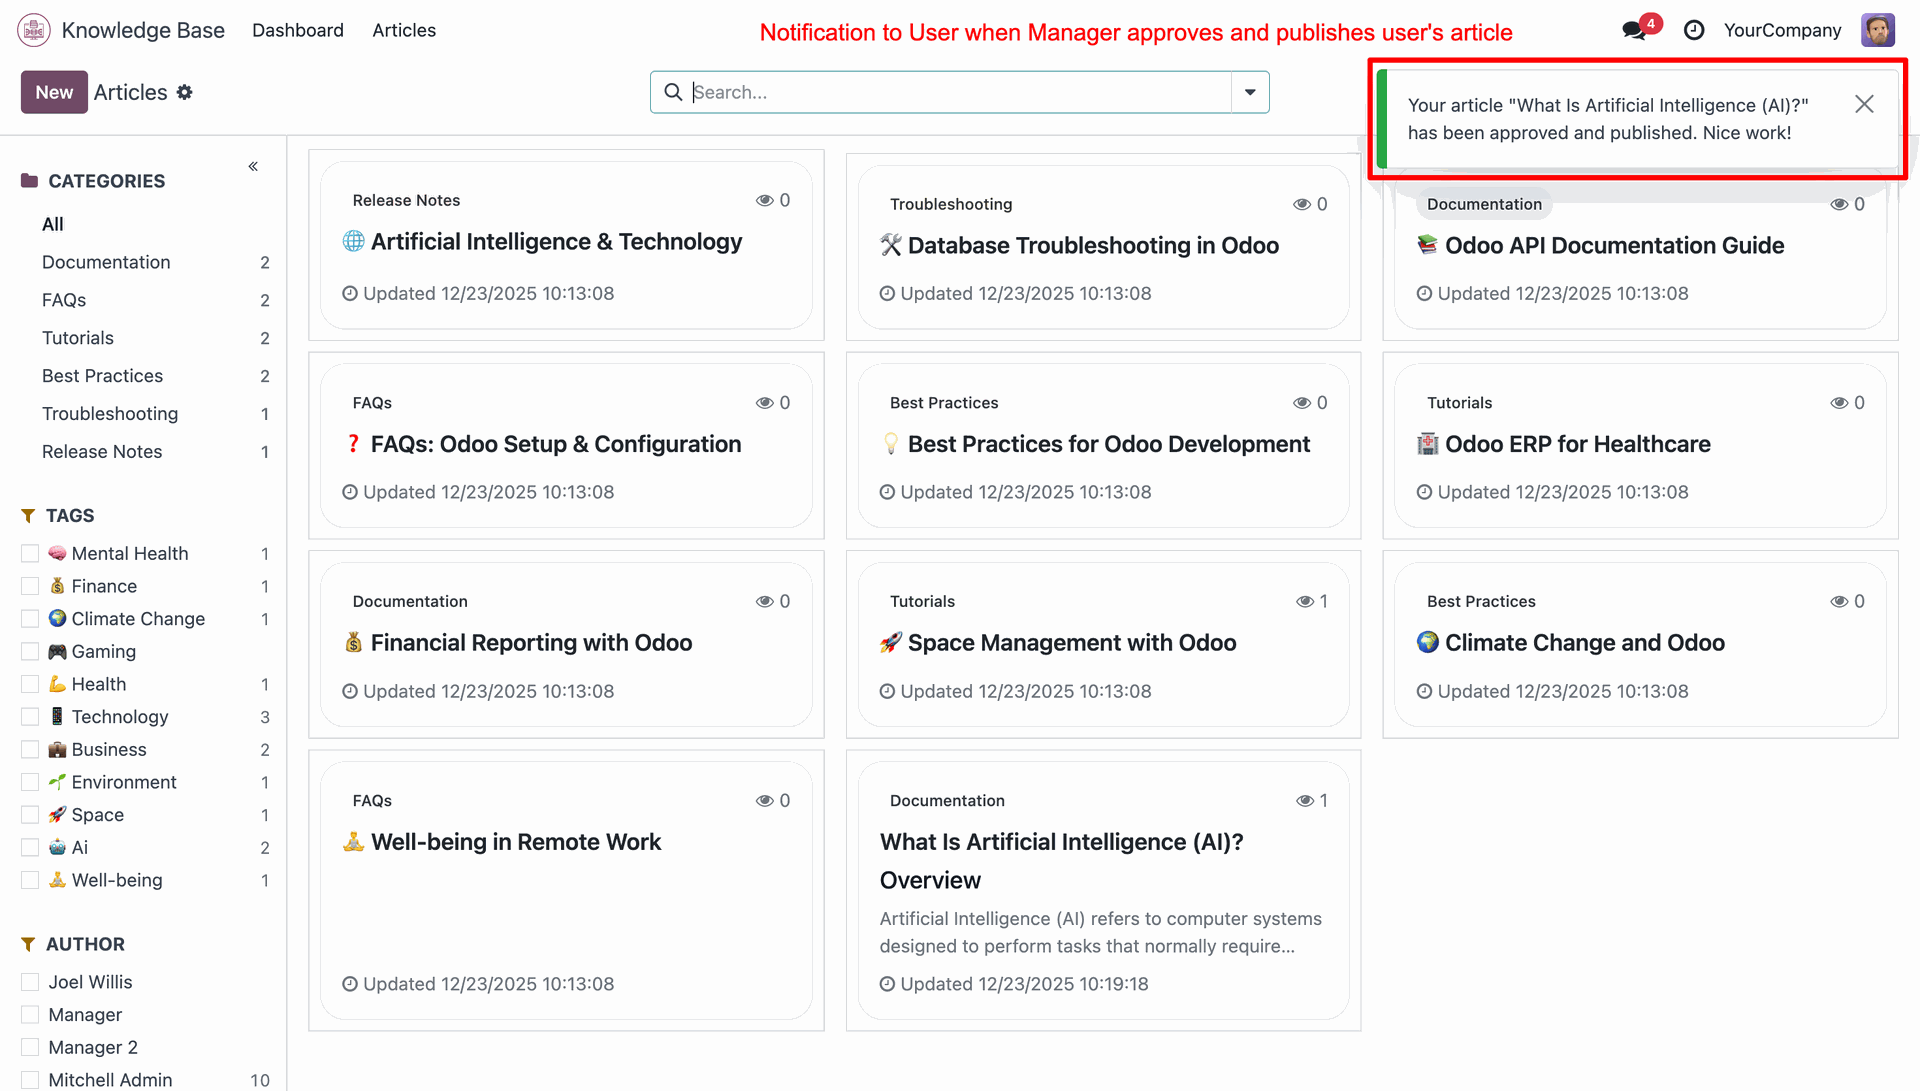
Task: Open the chat messages icon
Action: [1634, 30]
